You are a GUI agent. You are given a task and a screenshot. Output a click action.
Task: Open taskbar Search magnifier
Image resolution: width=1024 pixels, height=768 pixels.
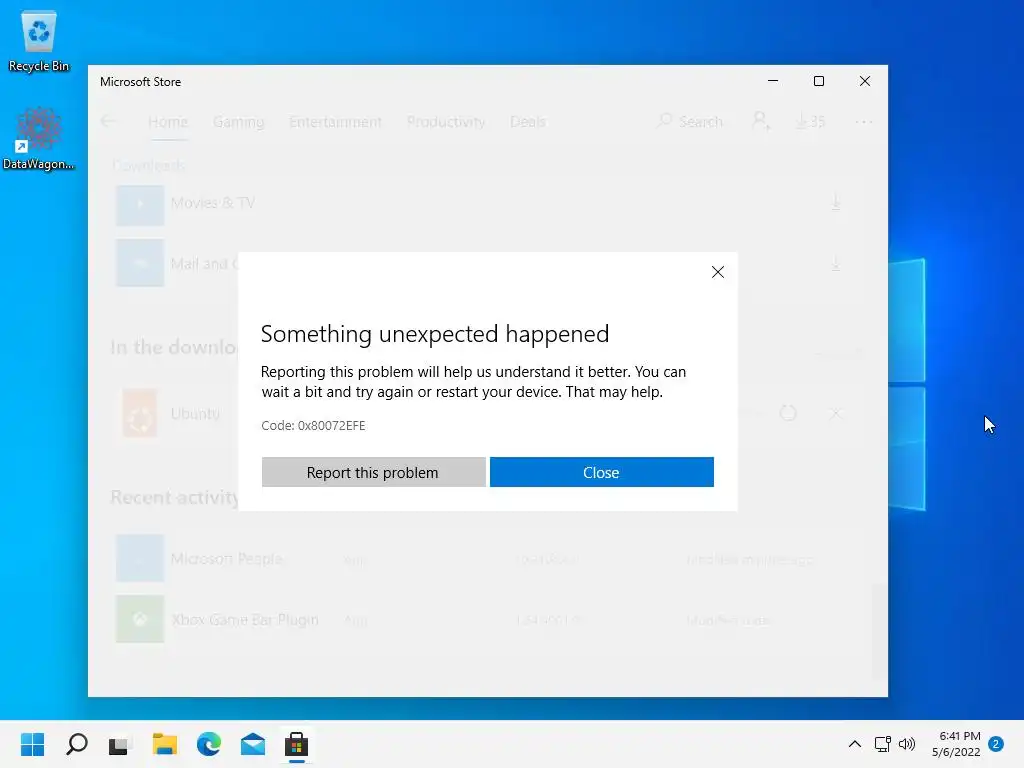pyautogui.click(x=76, y=744)
